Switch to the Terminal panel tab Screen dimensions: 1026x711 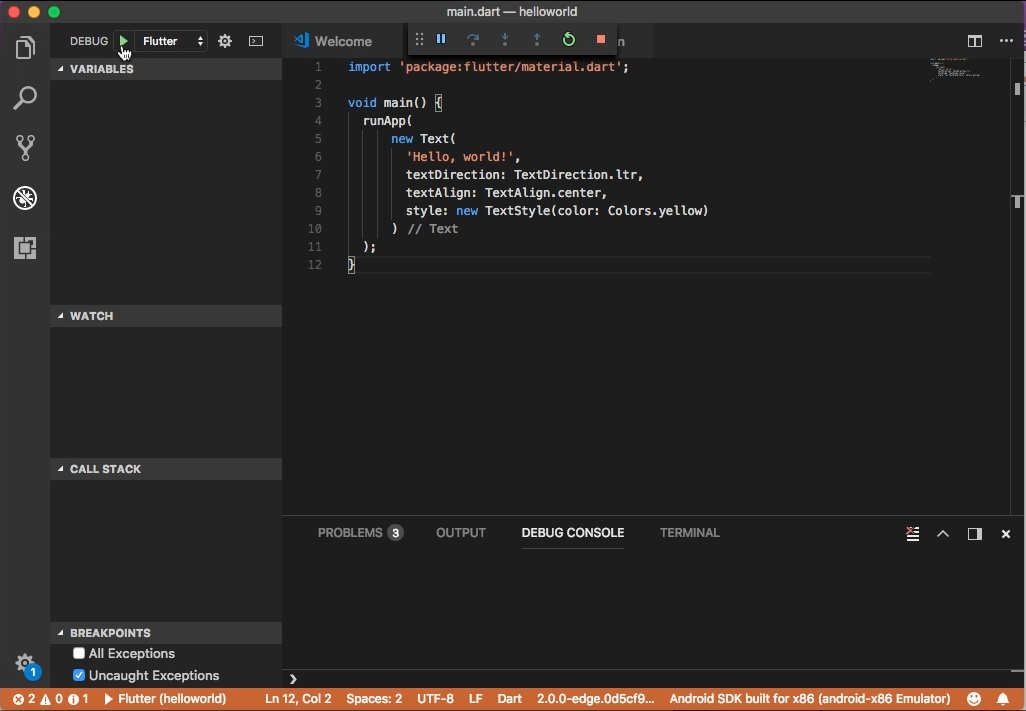[x=690, y=532]
